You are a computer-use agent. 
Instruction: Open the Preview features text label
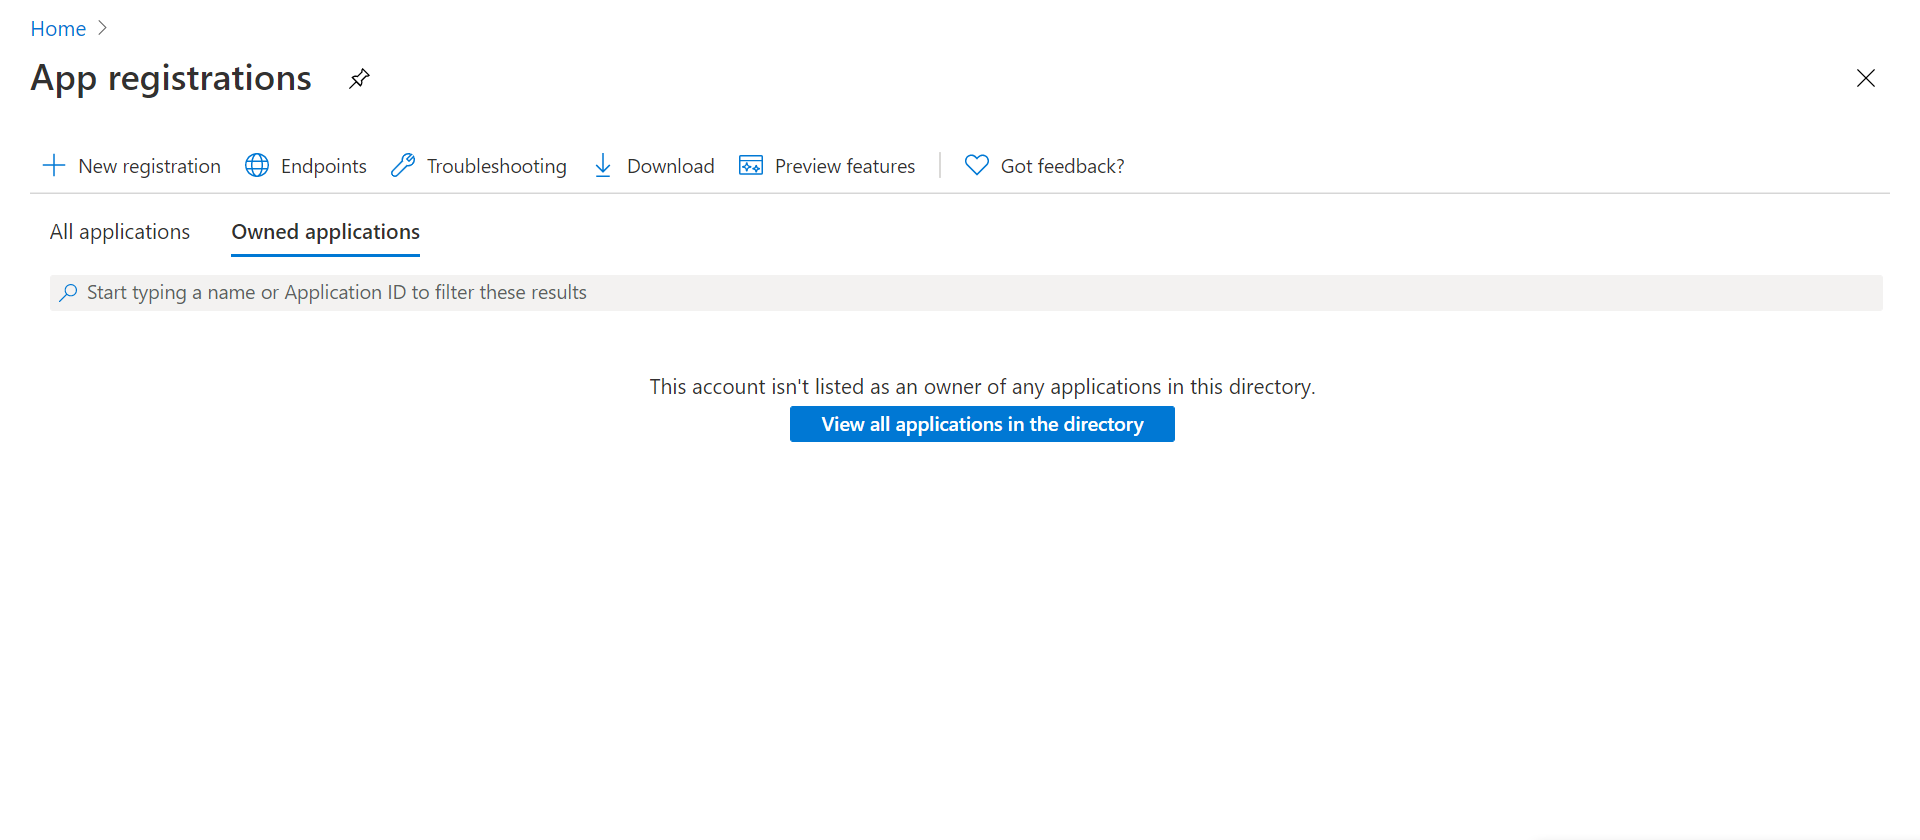tap(844, 166)
